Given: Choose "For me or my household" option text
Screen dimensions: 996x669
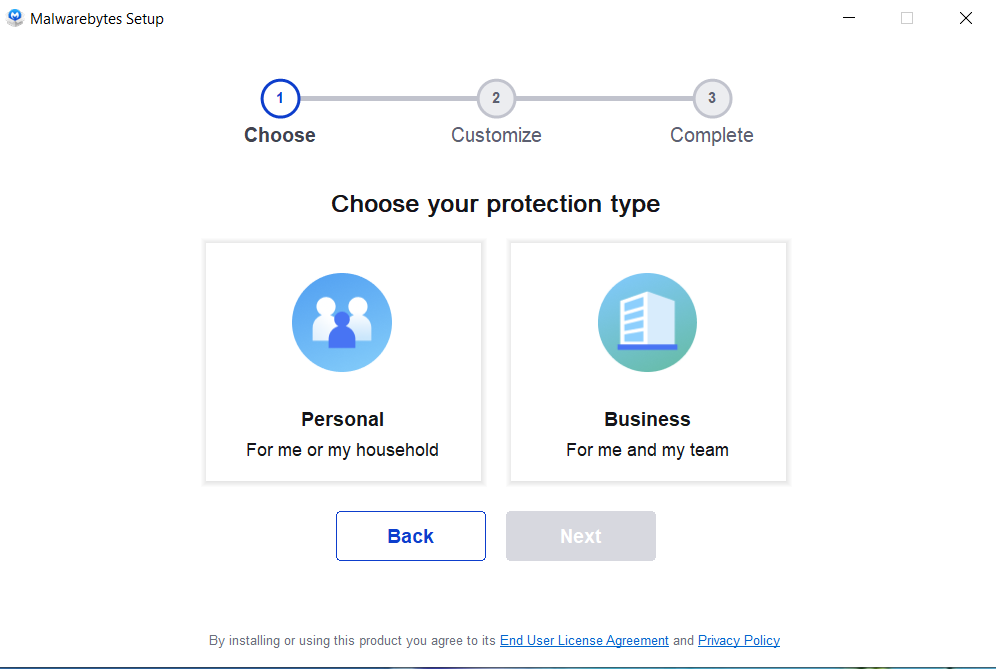Looking at the screenshot, I should [x=342, y=450].
